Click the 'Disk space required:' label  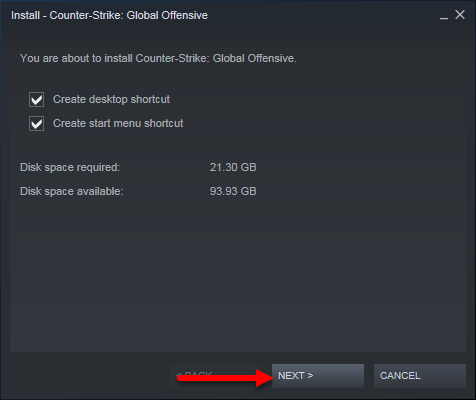(70, 167)
